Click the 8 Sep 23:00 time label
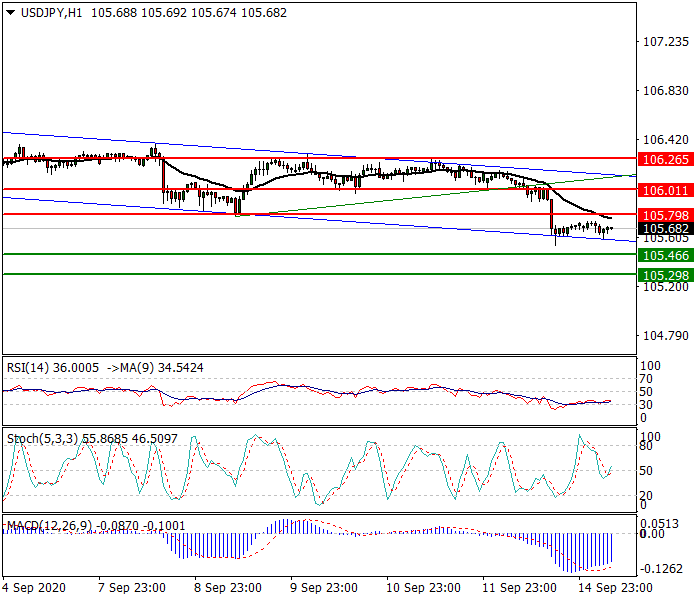This screenshot has width=700, height=600. tap(228, 588)
